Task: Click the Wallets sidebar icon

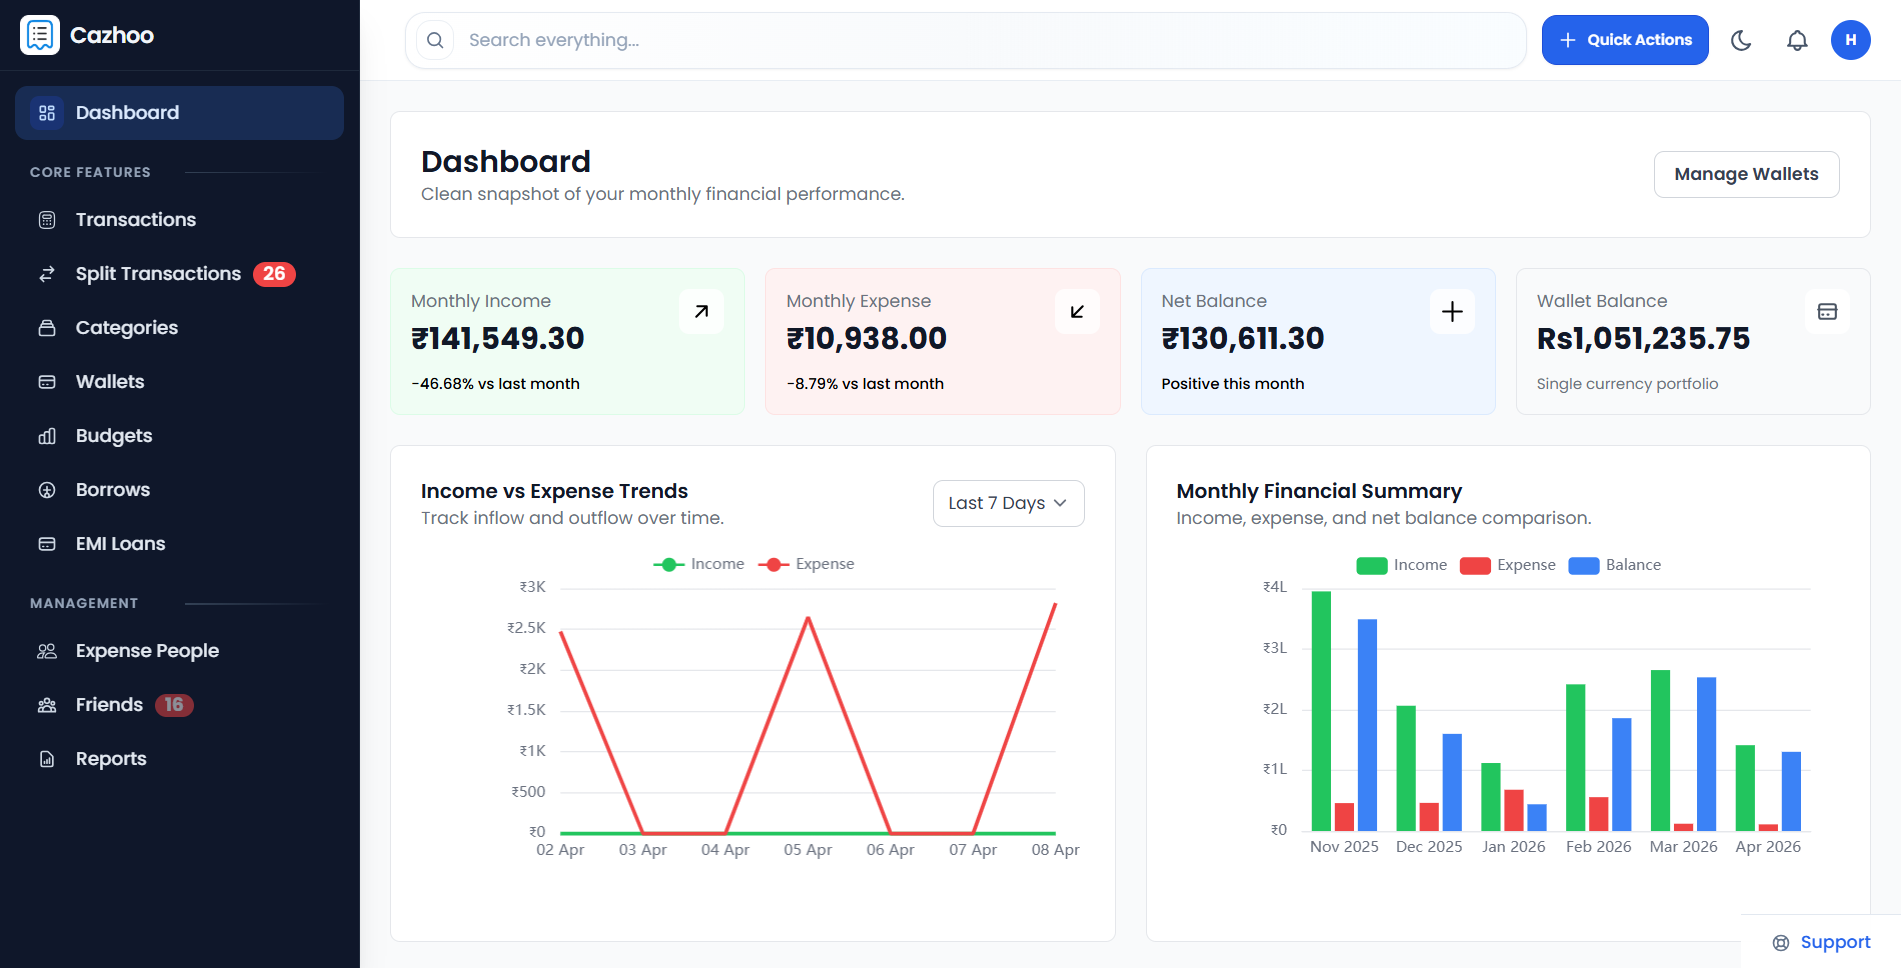Action: coord(48,381)
